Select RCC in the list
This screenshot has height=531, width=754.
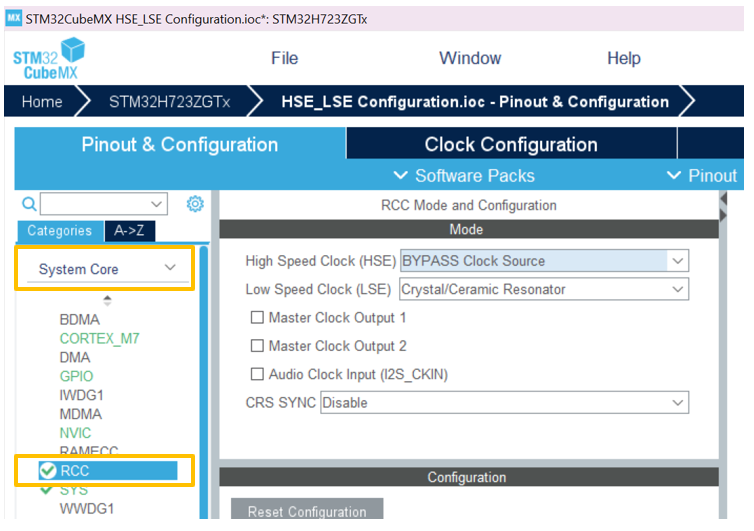(x=108, y=470)
